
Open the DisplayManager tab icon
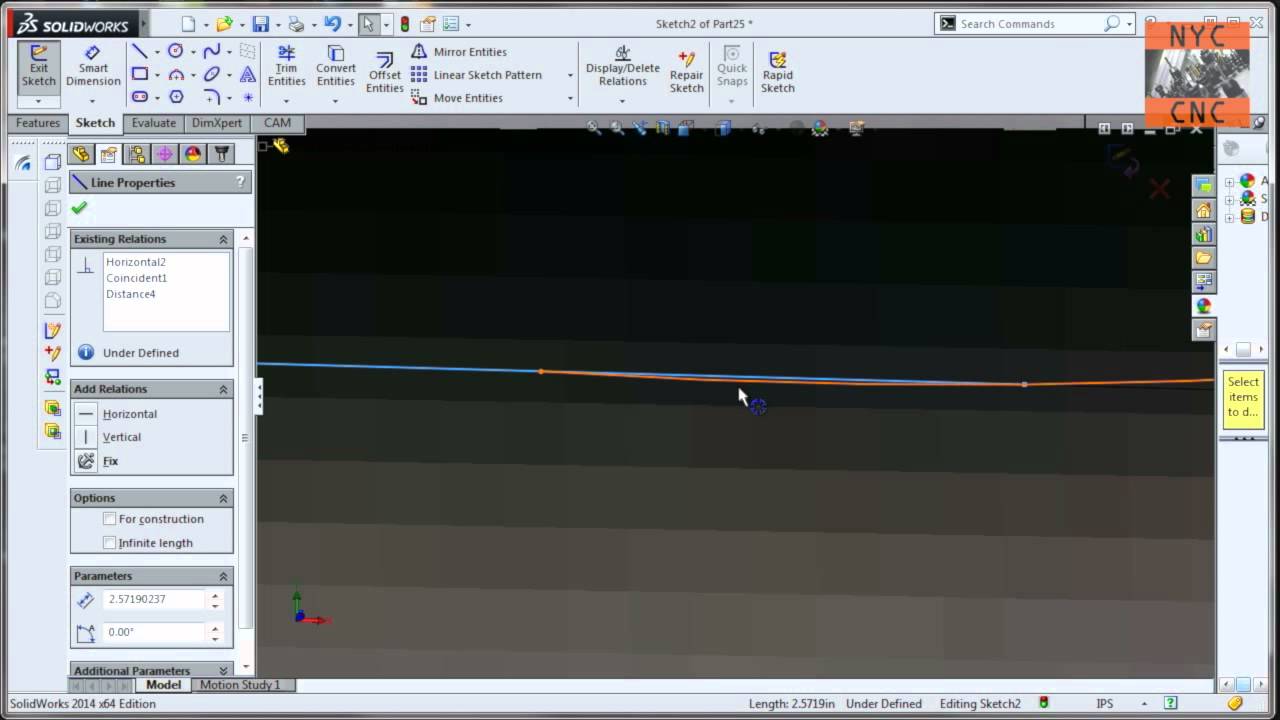coord(193,154)
